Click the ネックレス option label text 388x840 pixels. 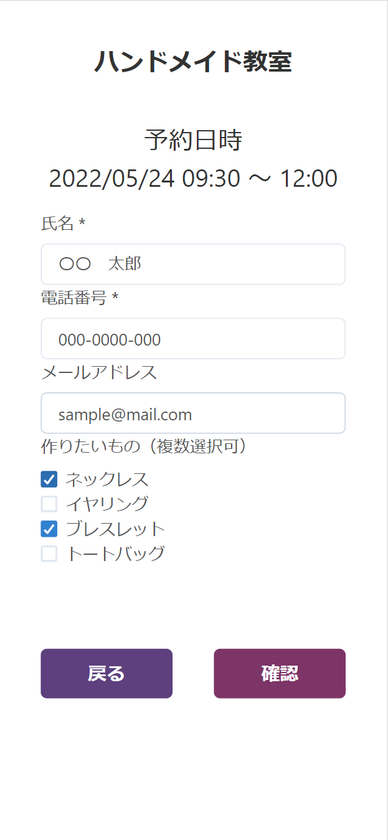tap(107, 479)
